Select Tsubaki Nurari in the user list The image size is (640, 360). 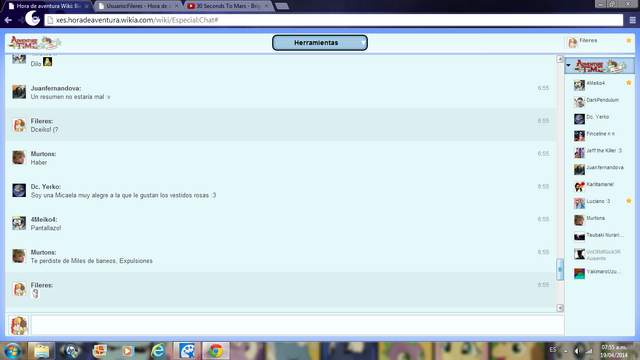pos(600,236)
